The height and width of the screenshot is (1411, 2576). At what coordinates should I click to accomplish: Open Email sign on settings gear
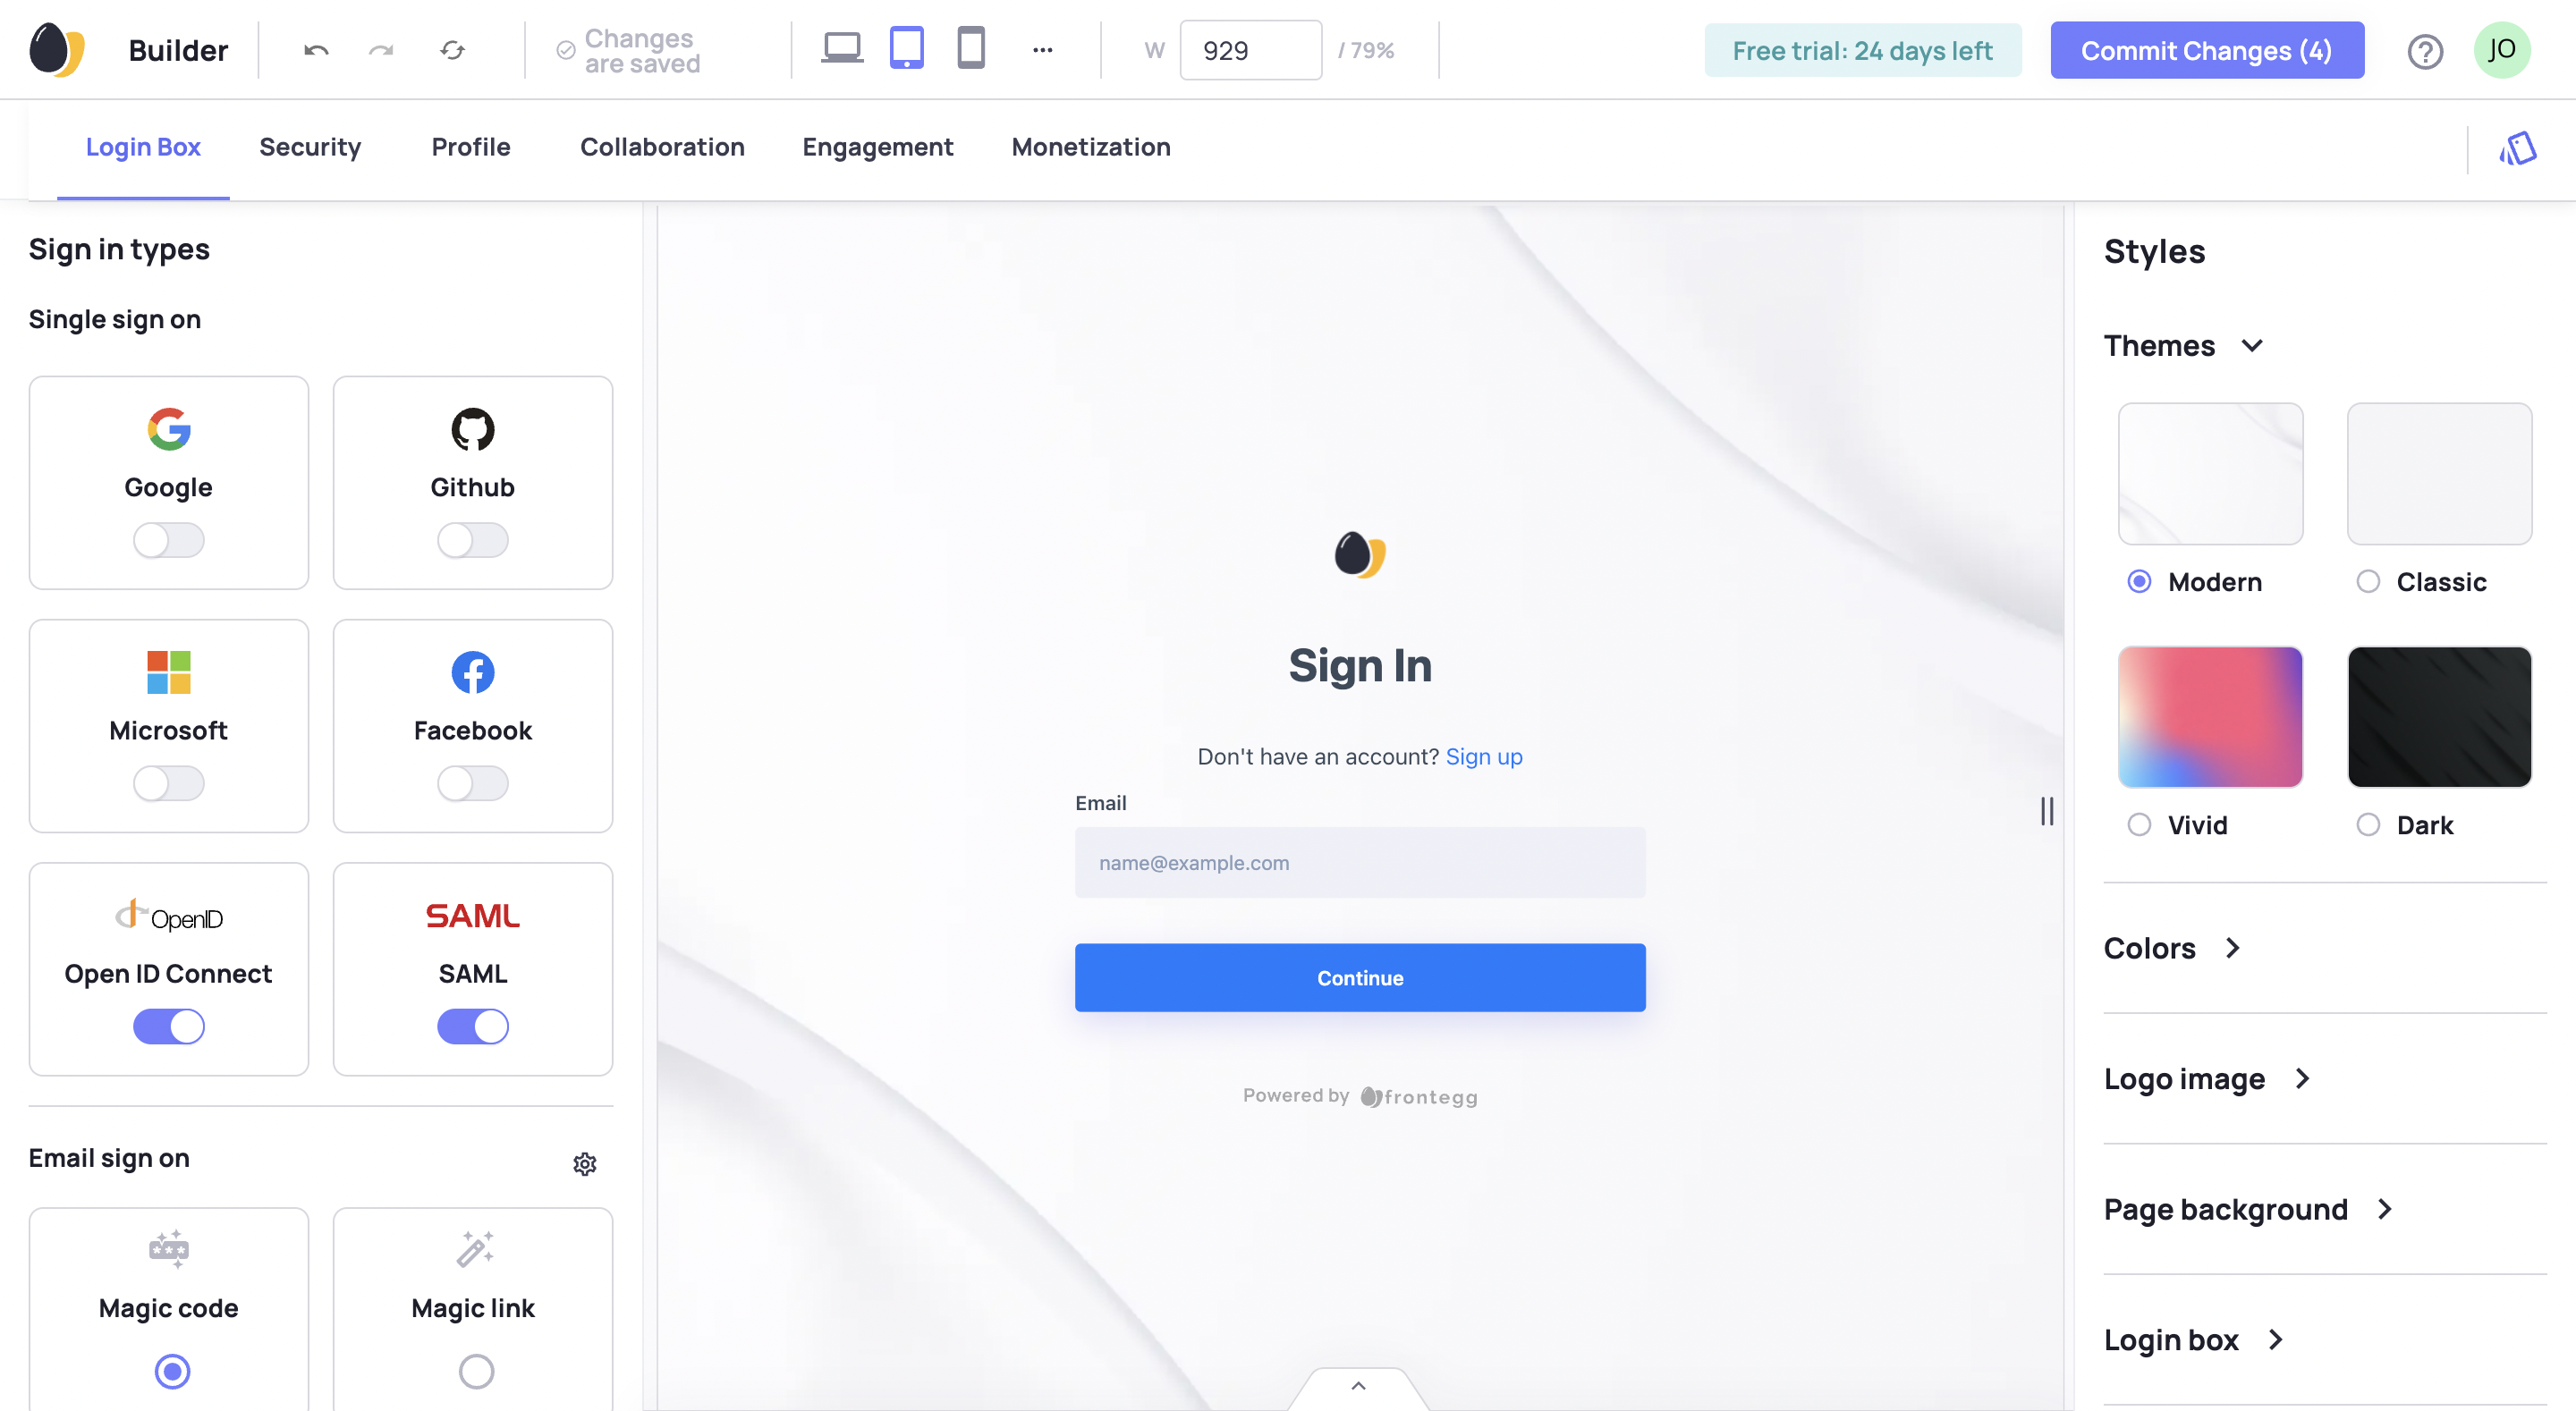[585, 1163]
